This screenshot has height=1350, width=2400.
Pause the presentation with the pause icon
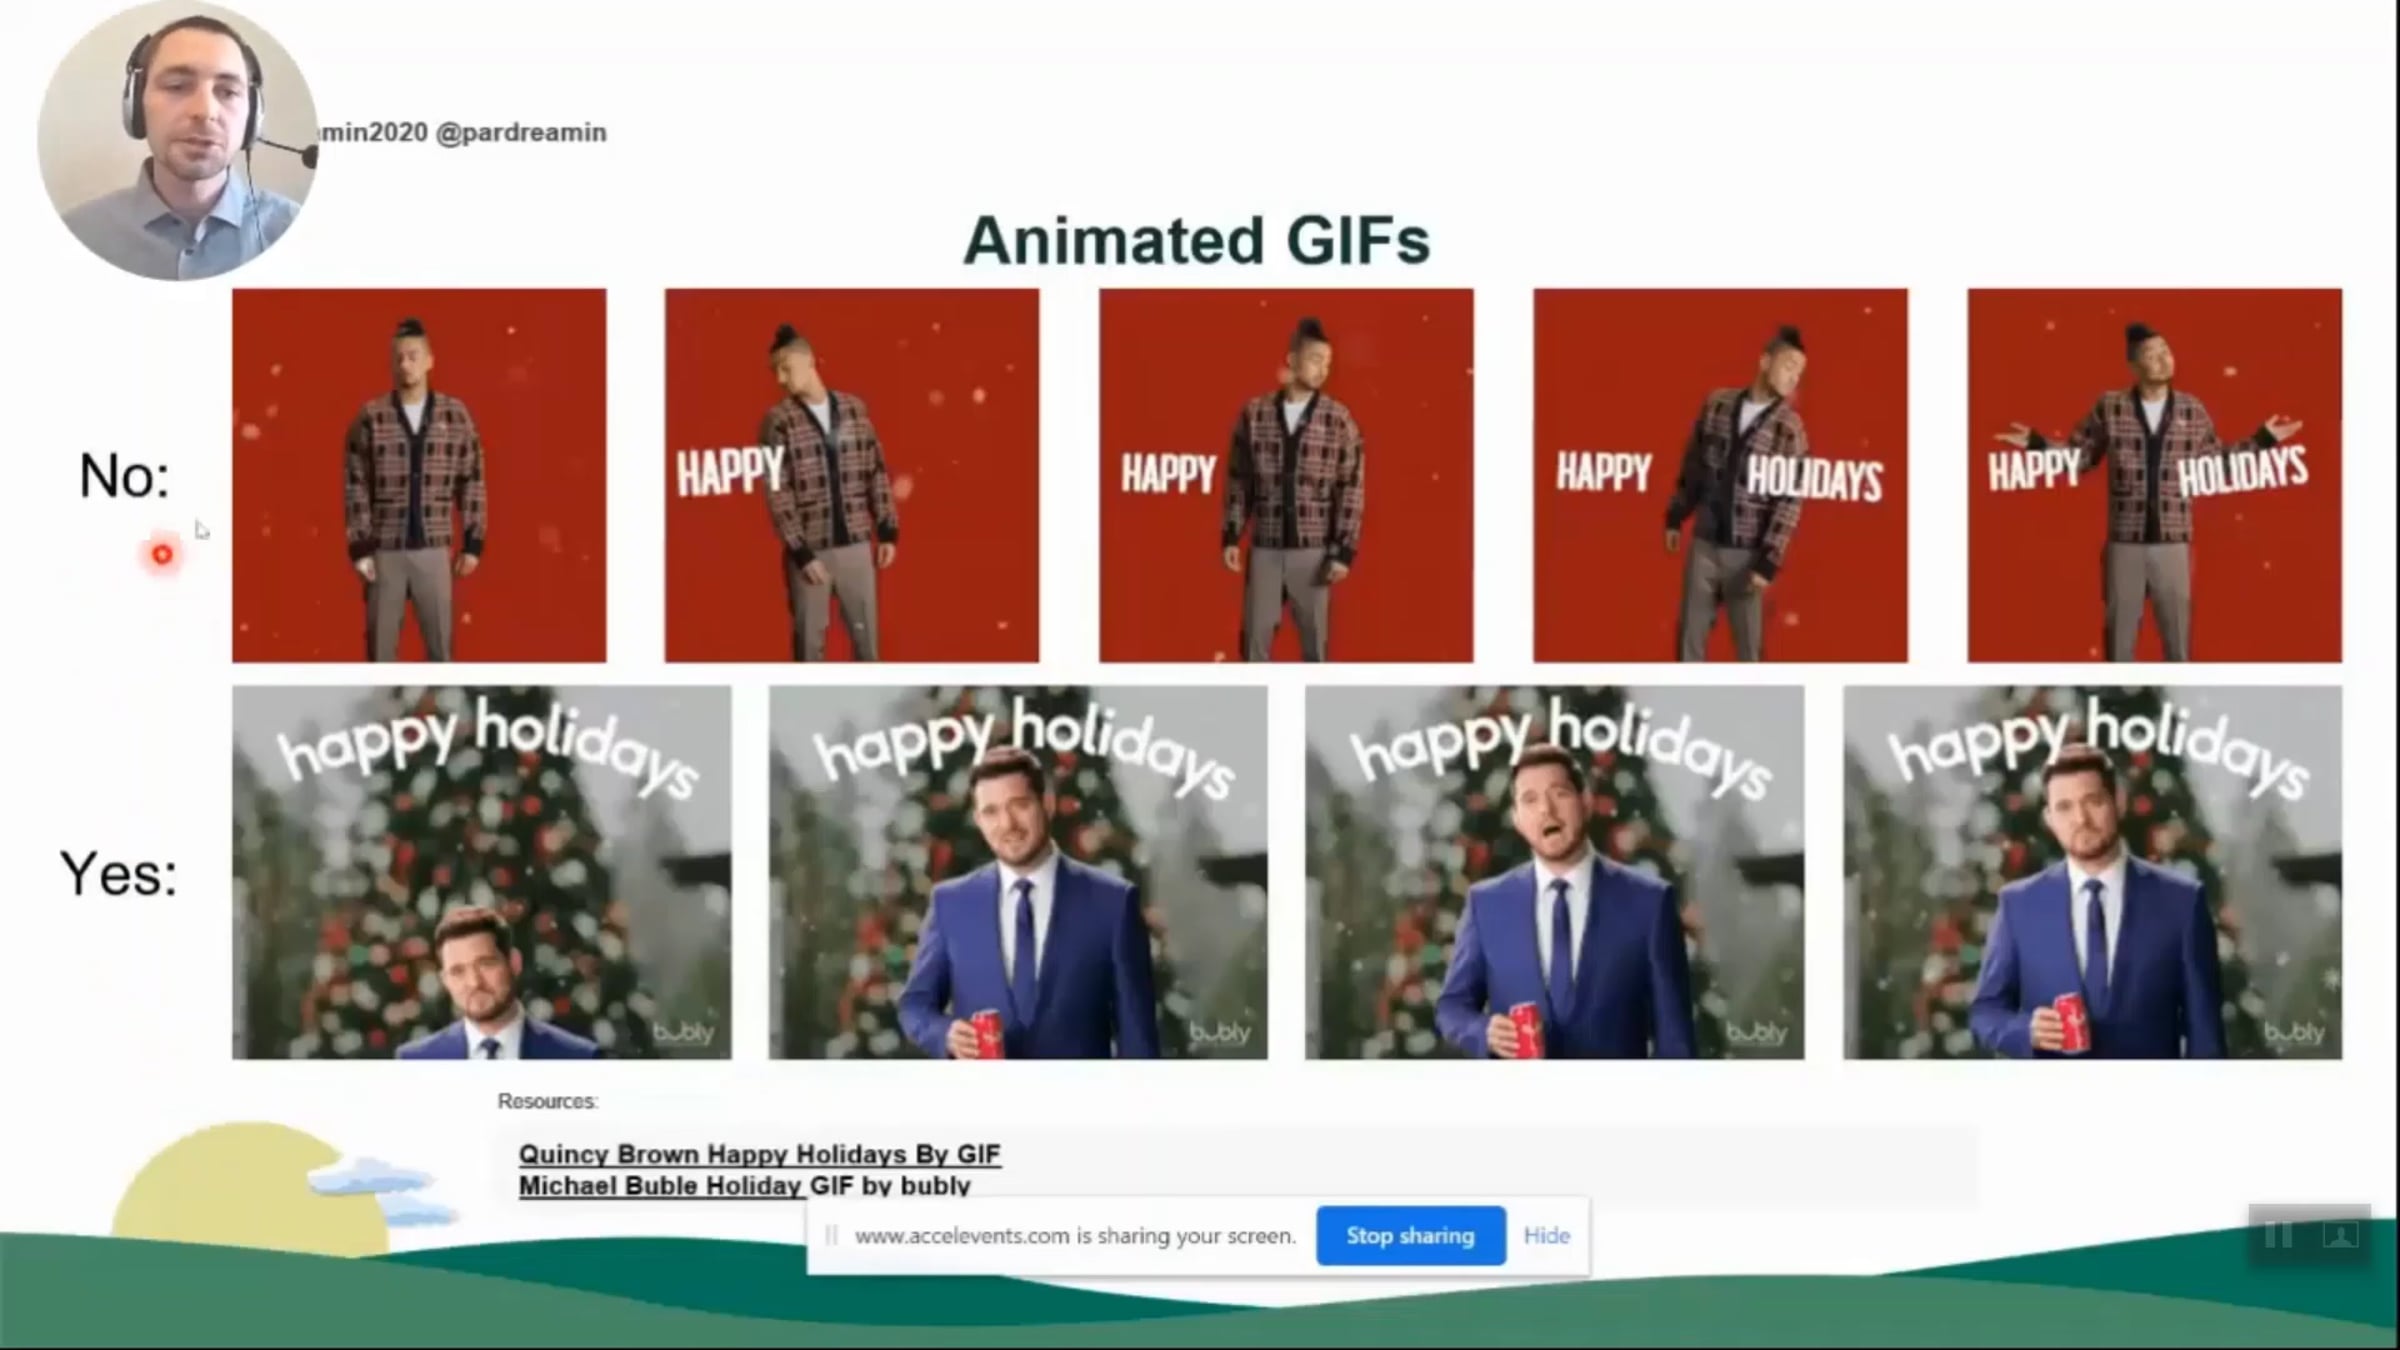click(x=2279, y=1235)
